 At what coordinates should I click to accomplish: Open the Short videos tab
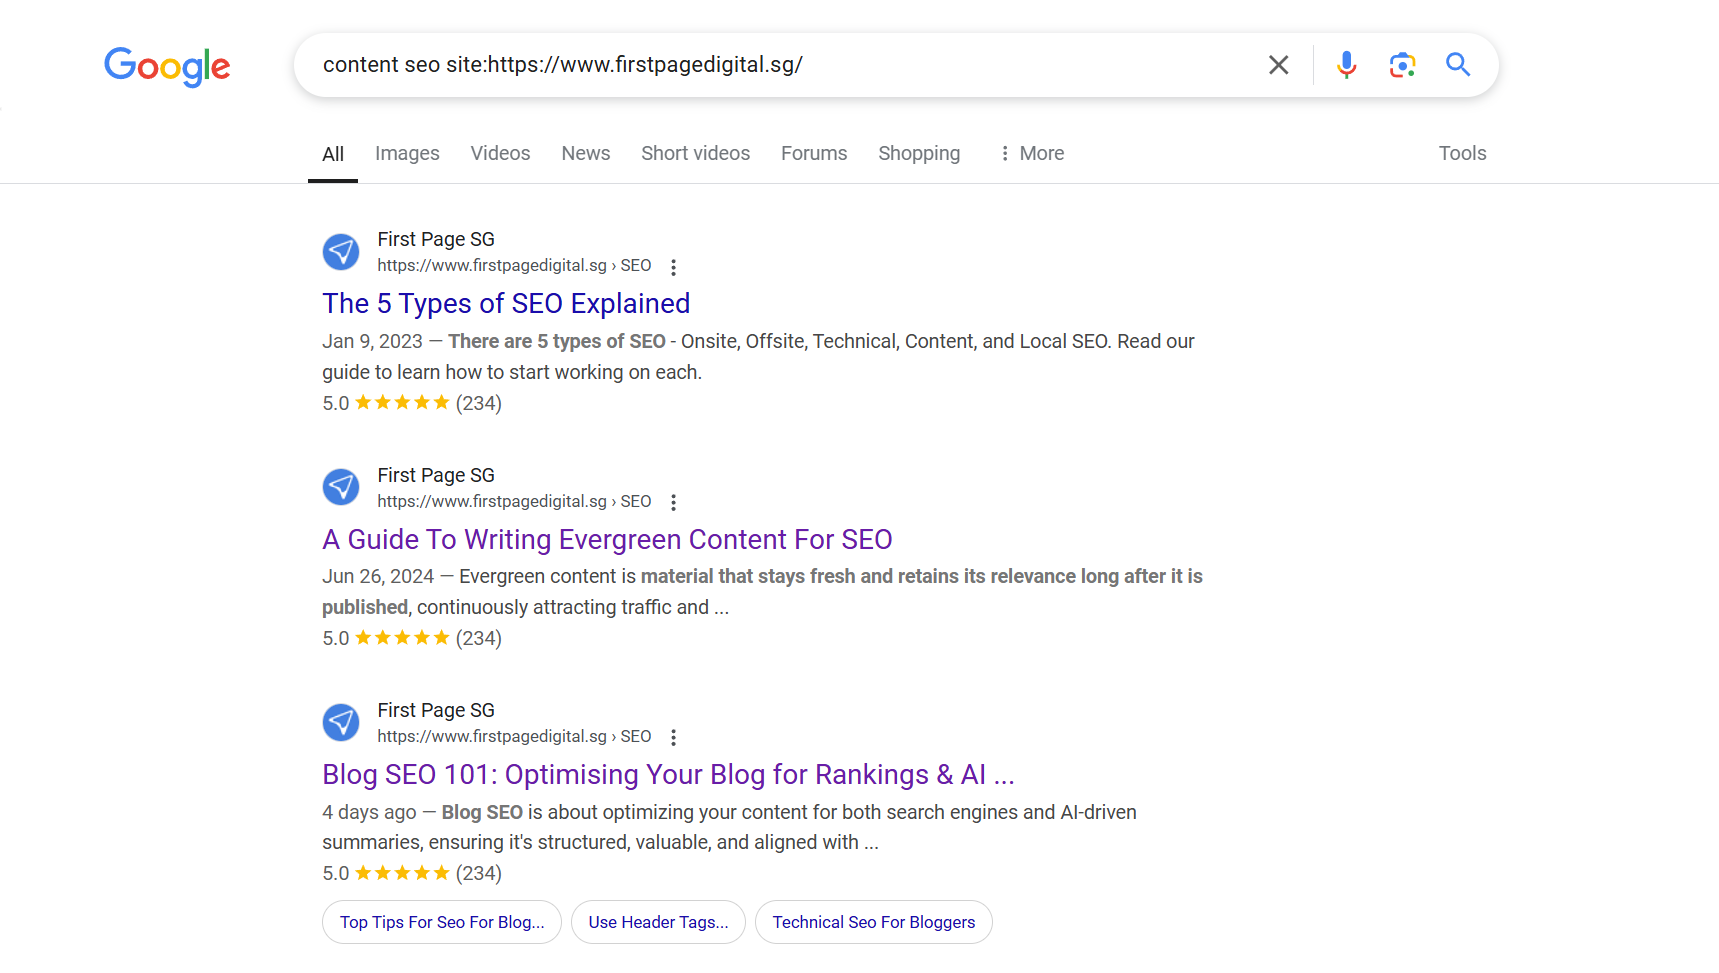click(x=695, y=153)
